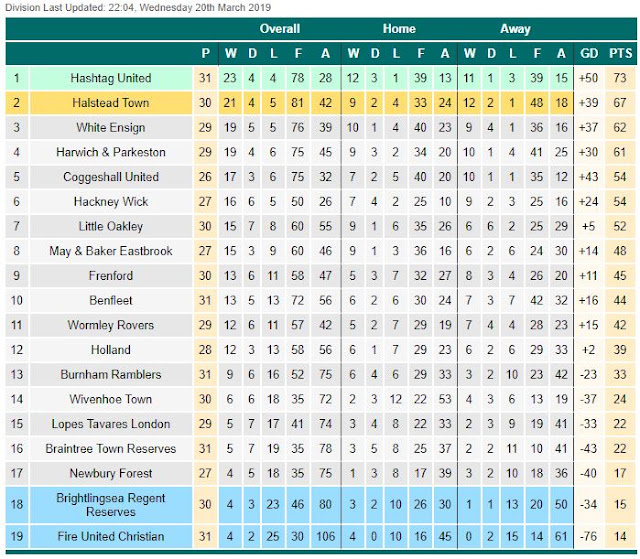Open Coggeshall United team entry

coord(111,177)
